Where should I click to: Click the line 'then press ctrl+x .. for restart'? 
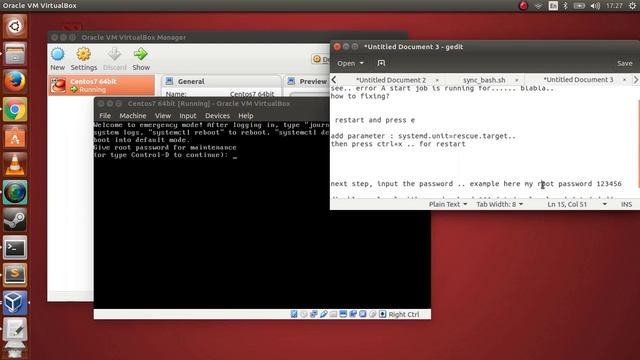point(398,144)
